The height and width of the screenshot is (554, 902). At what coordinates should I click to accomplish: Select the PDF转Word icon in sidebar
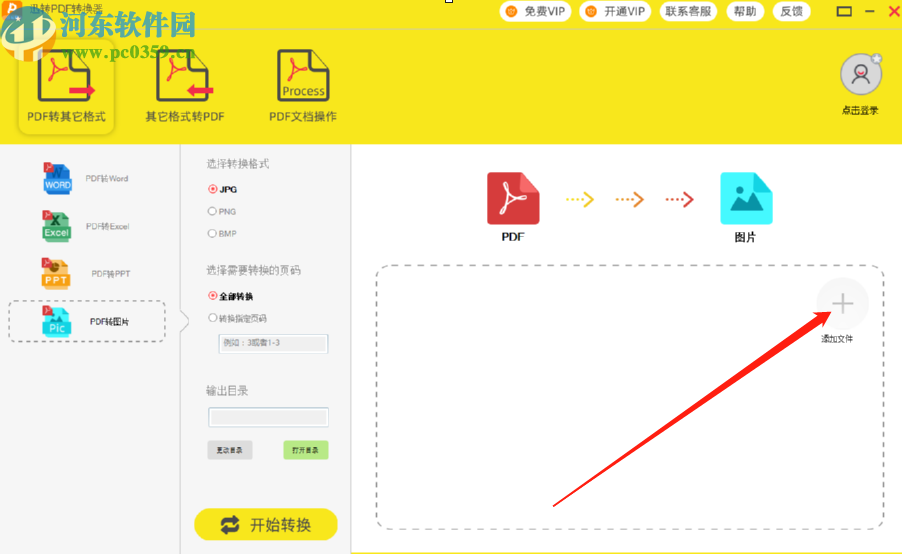click(x=57, y=178)
